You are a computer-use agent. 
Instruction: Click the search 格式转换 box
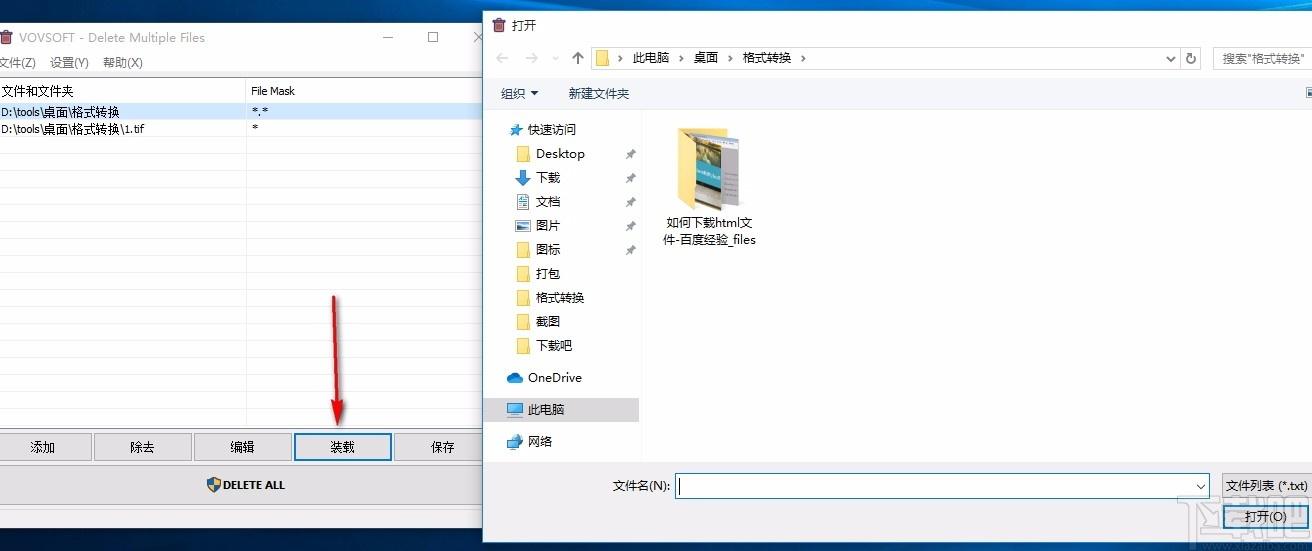1262,58
